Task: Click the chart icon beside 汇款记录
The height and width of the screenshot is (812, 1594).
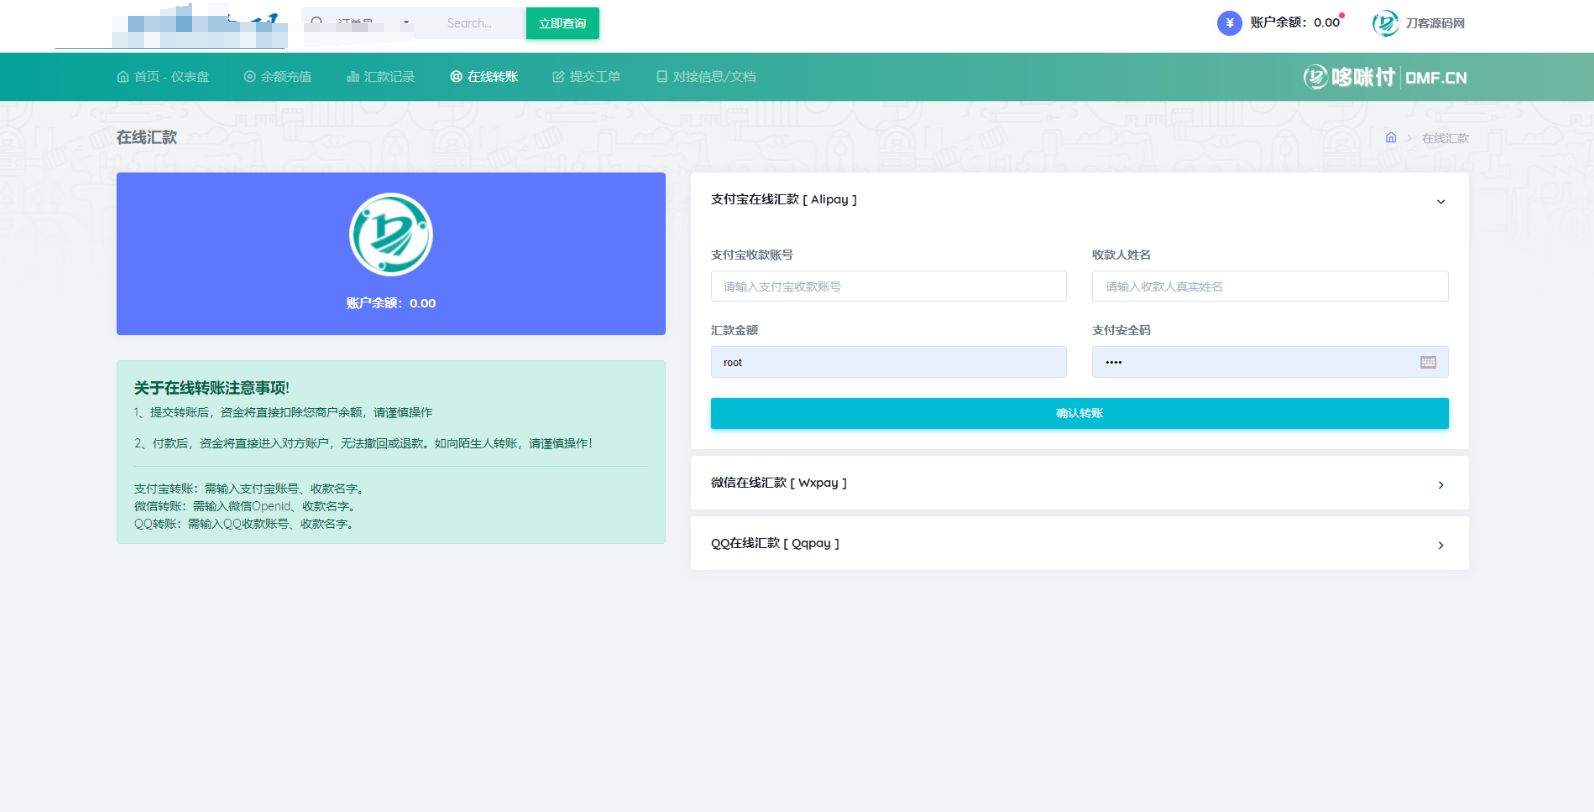Action: (x=352, y=77)
